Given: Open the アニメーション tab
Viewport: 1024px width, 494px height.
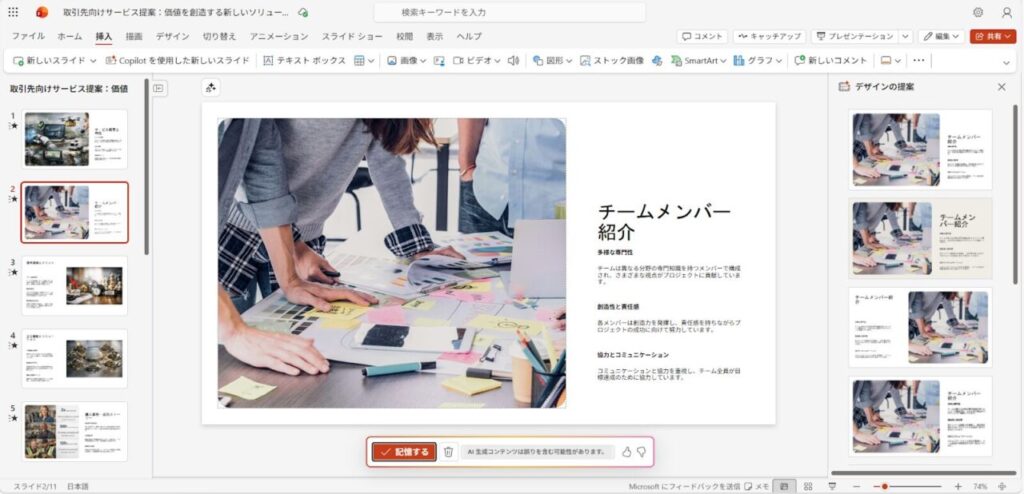Looking at the screenshot, I should pyautogui.click(x=279, y=36).
